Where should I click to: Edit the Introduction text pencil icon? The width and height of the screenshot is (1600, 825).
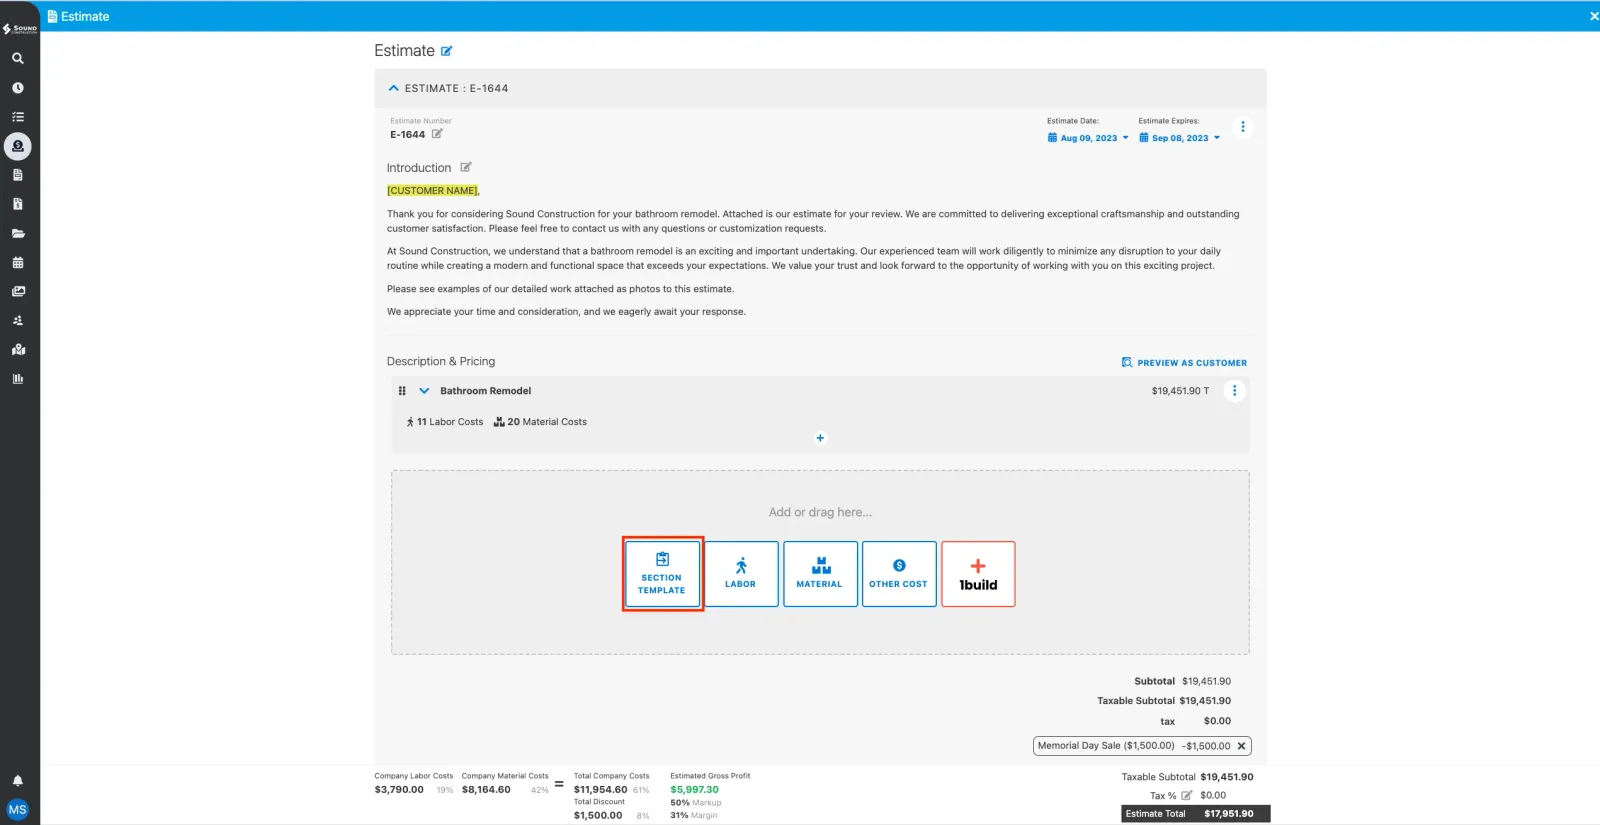coord(466,167)
